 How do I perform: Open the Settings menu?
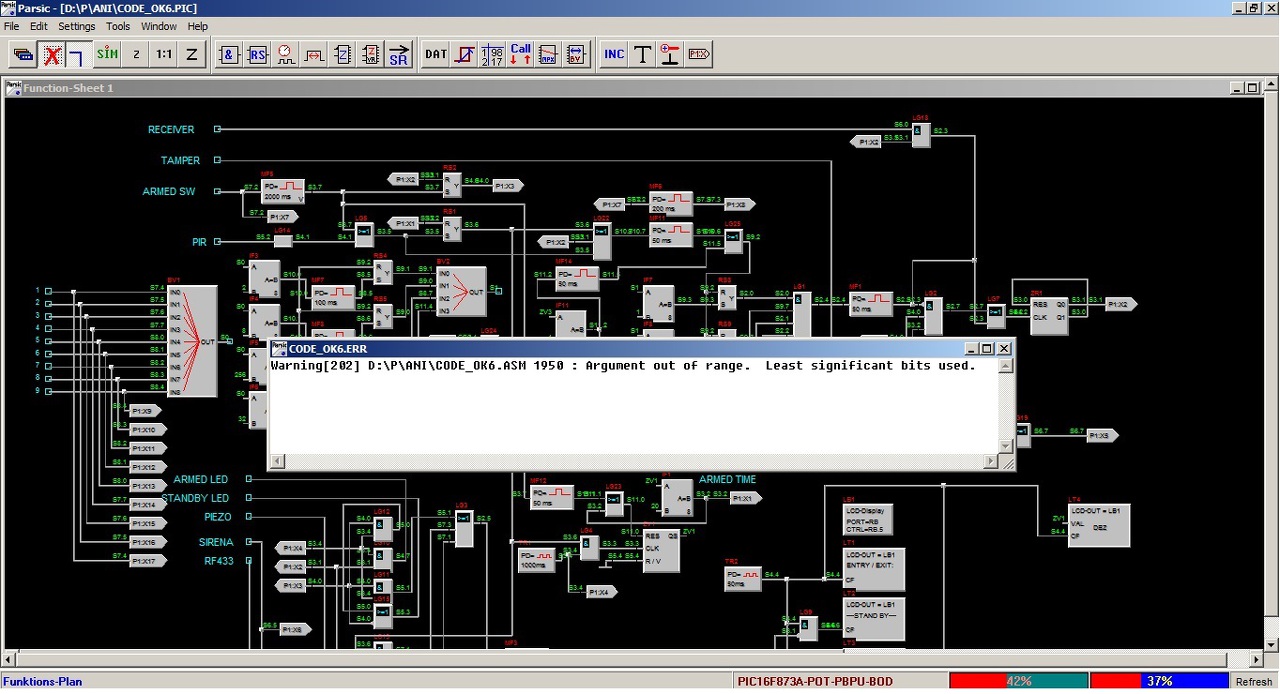click(x=77, y=26)
